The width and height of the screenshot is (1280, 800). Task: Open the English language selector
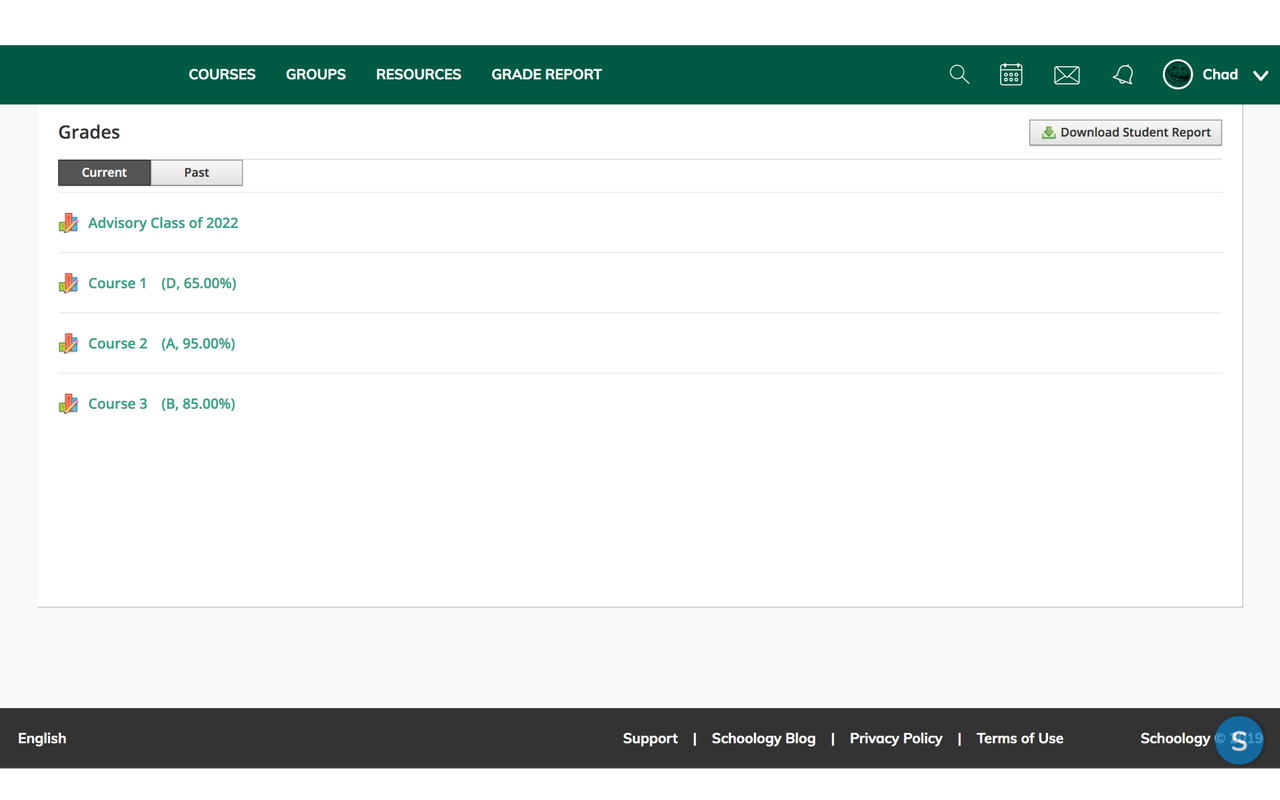[41, 738]
